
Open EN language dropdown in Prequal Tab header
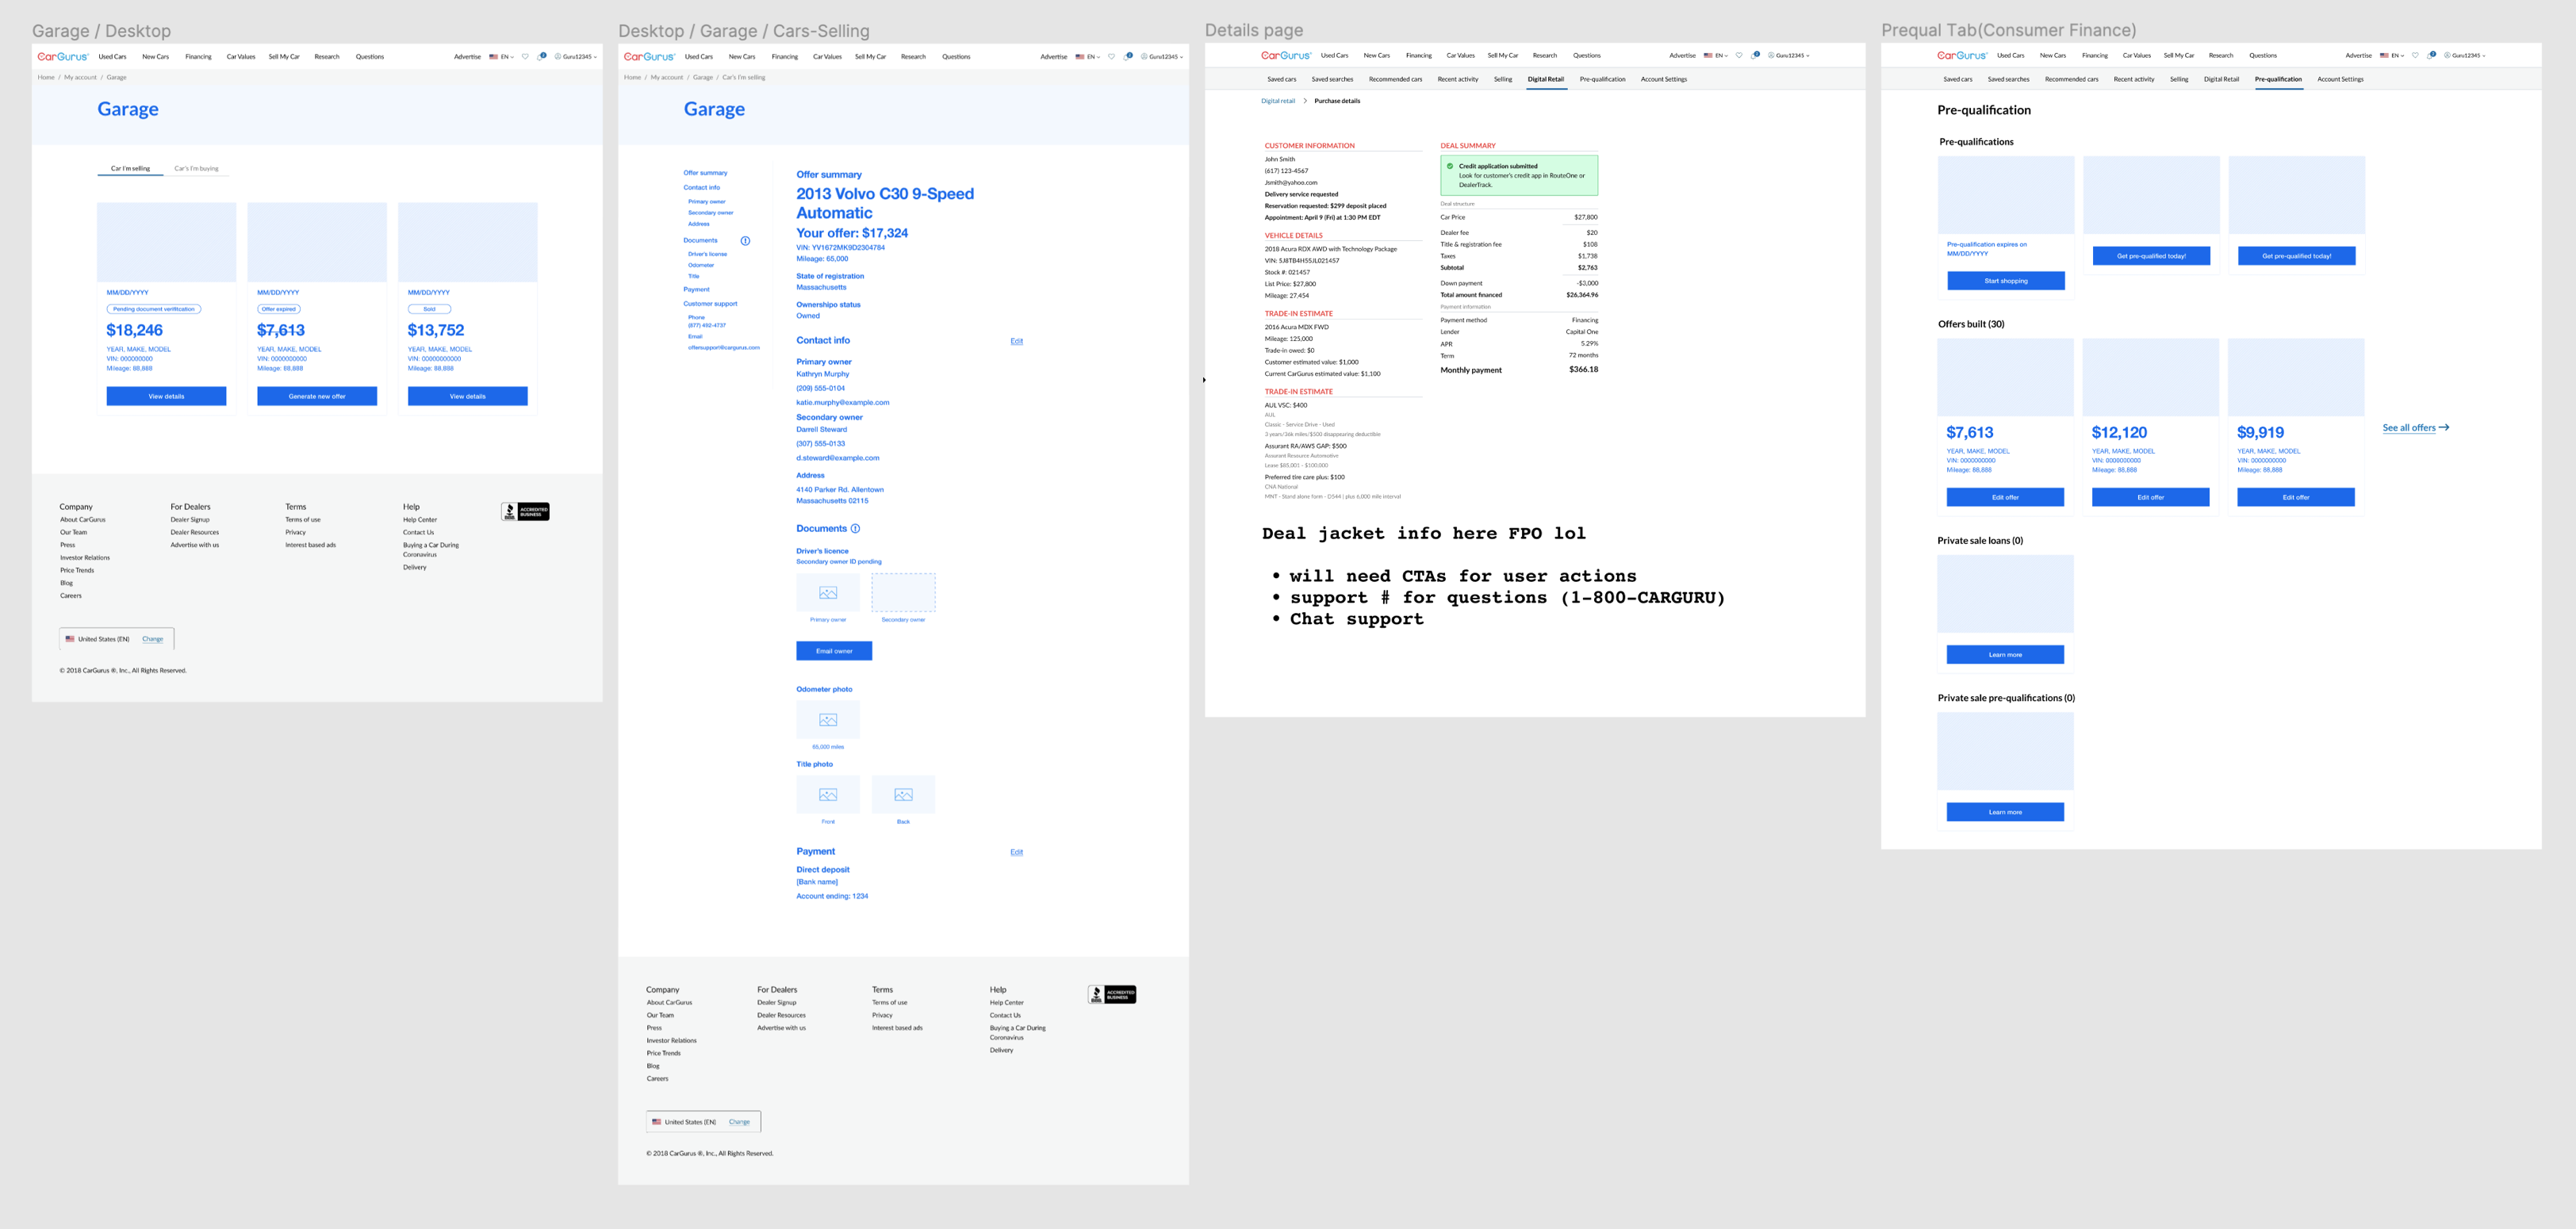[x=2392, y=56]
